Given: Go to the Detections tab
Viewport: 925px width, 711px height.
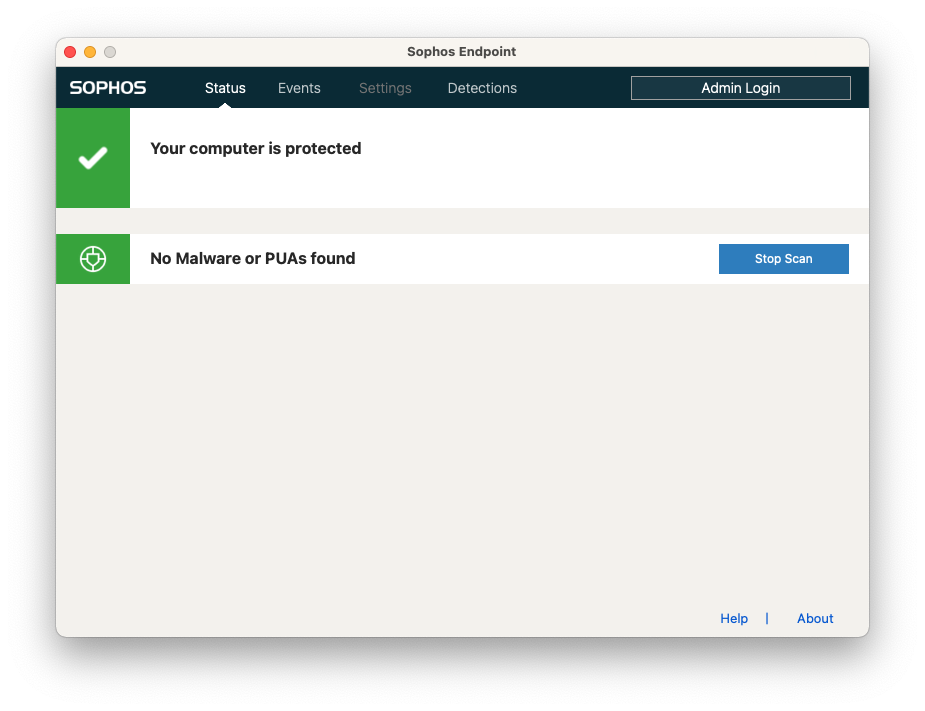Looking at the screenshot, I should point(482,88).
